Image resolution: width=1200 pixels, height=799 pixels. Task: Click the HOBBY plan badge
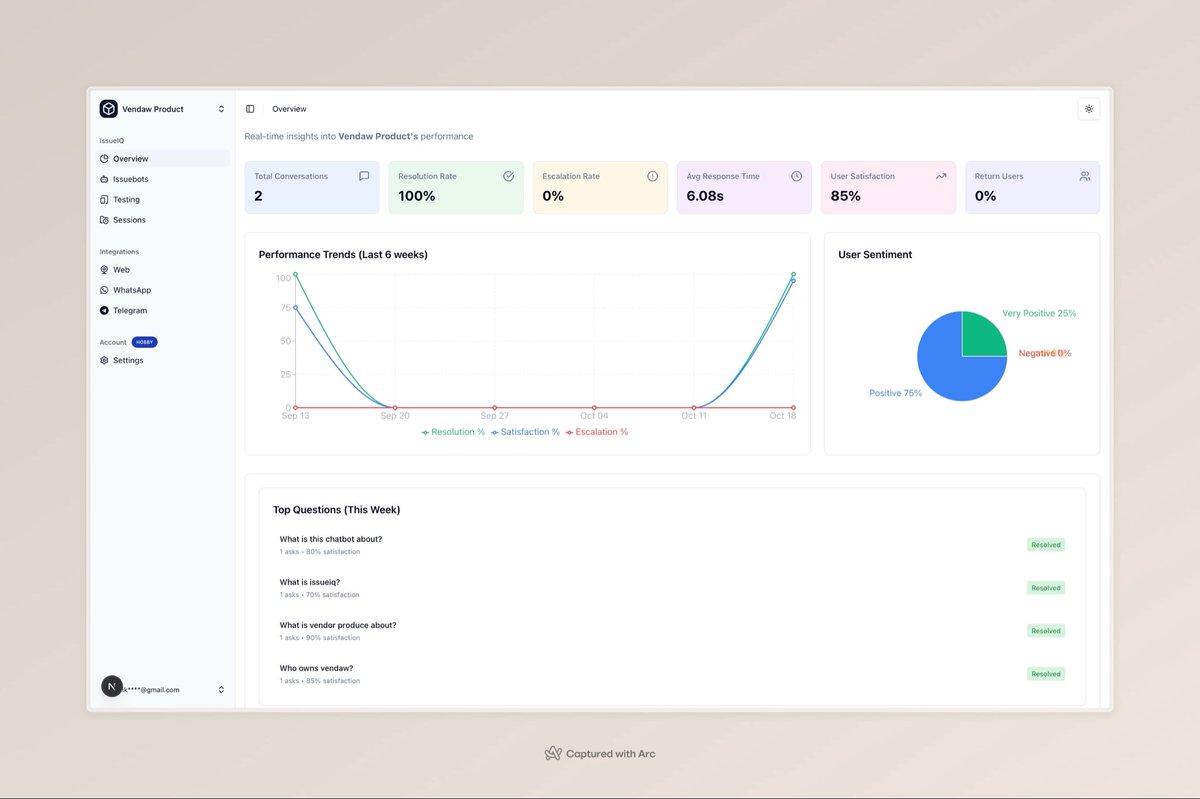pyautogui.click(x=144, y=342)
